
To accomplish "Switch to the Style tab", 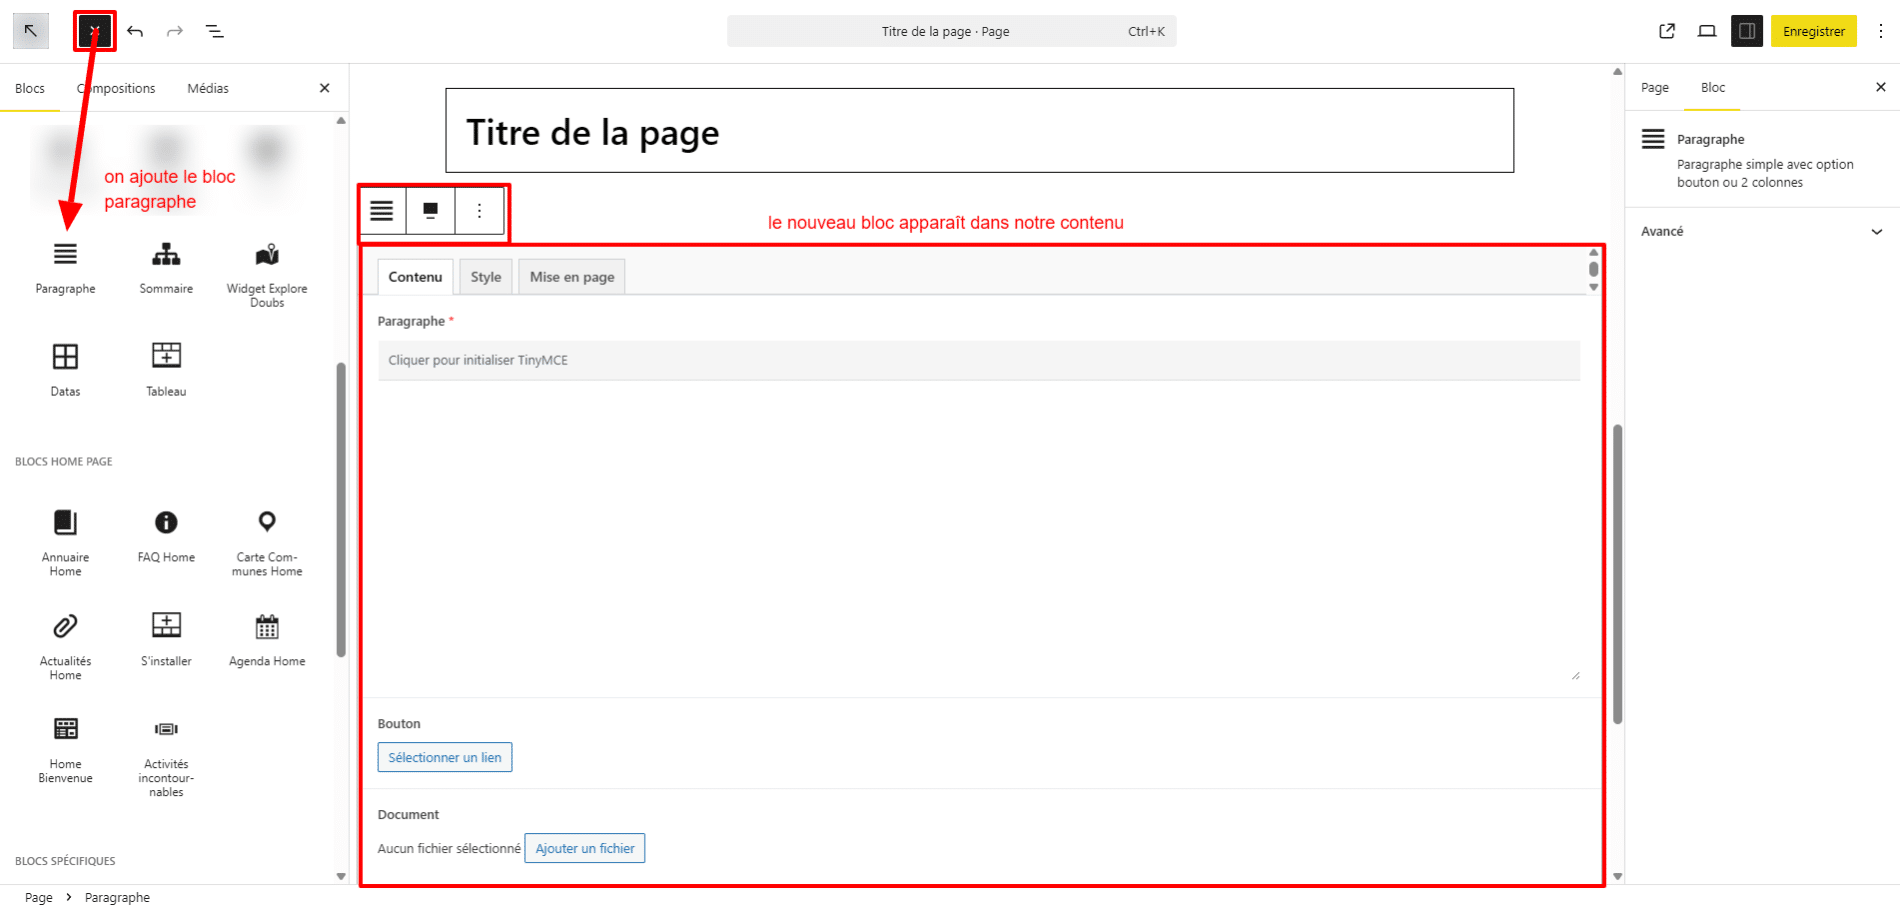I will [x=485, y=277].
